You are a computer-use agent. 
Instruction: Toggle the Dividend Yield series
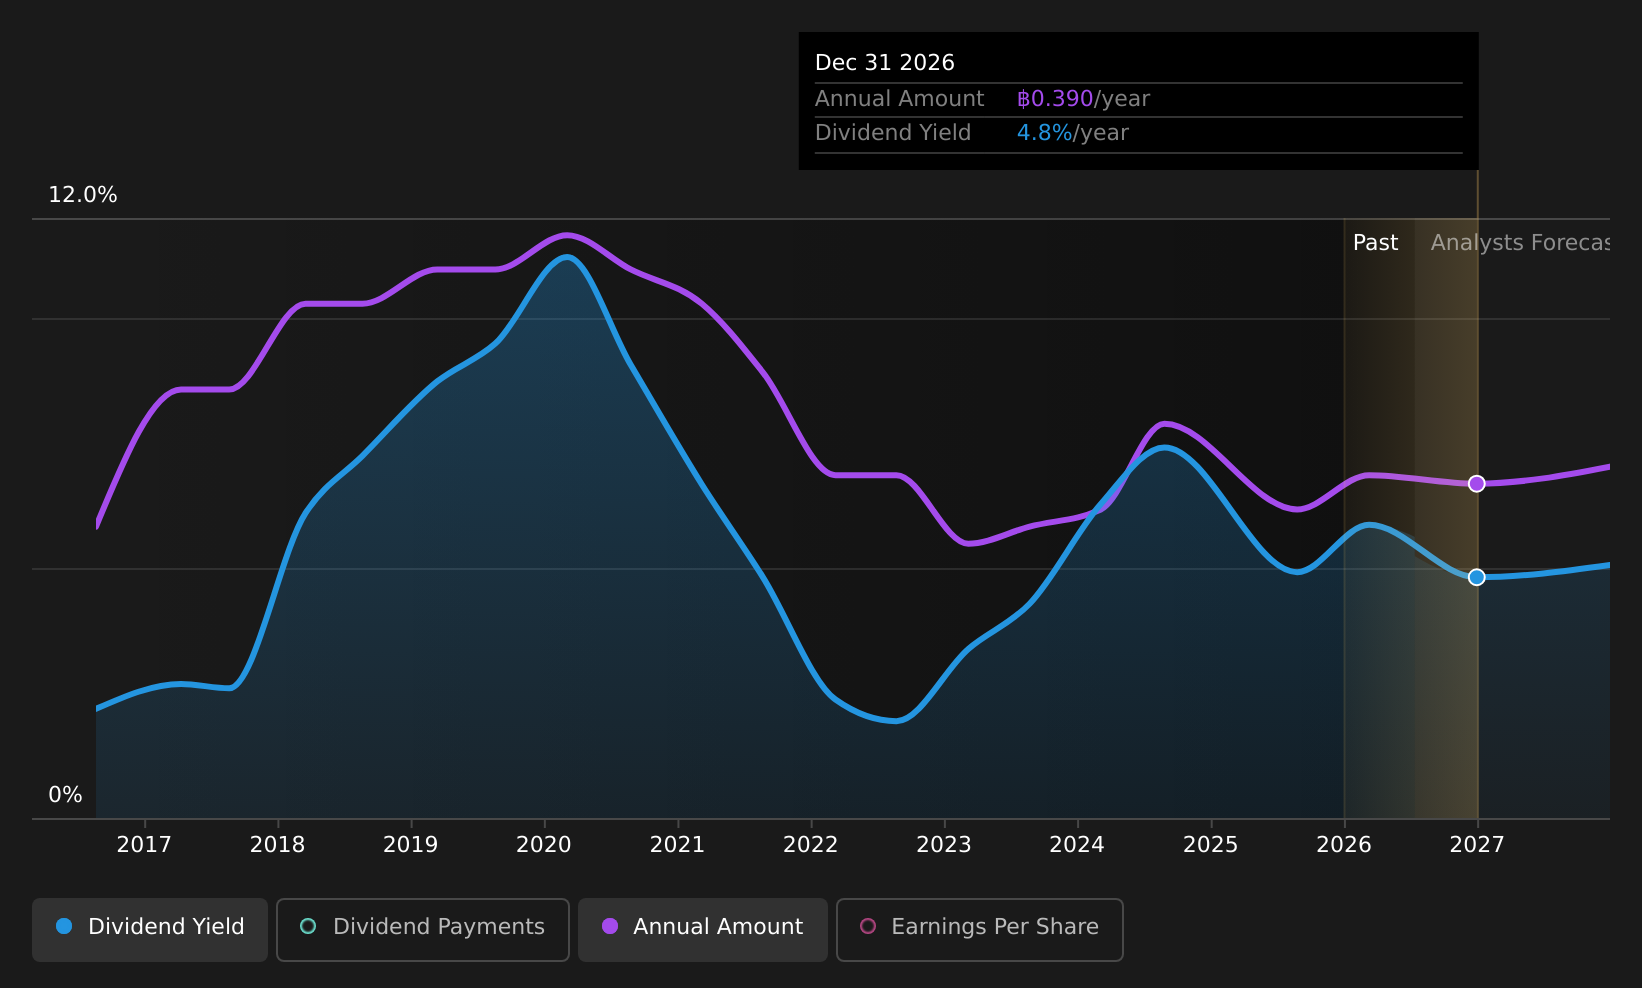(150, 930)
